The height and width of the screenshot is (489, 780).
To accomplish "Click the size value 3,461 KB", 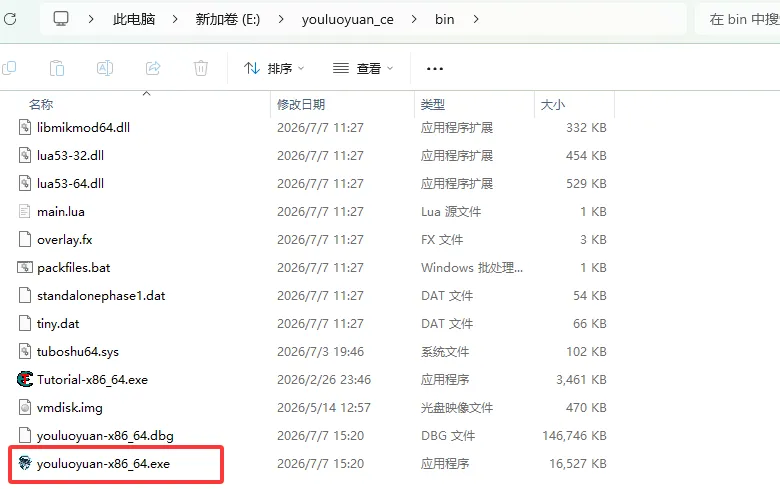I will coord(581,380).
